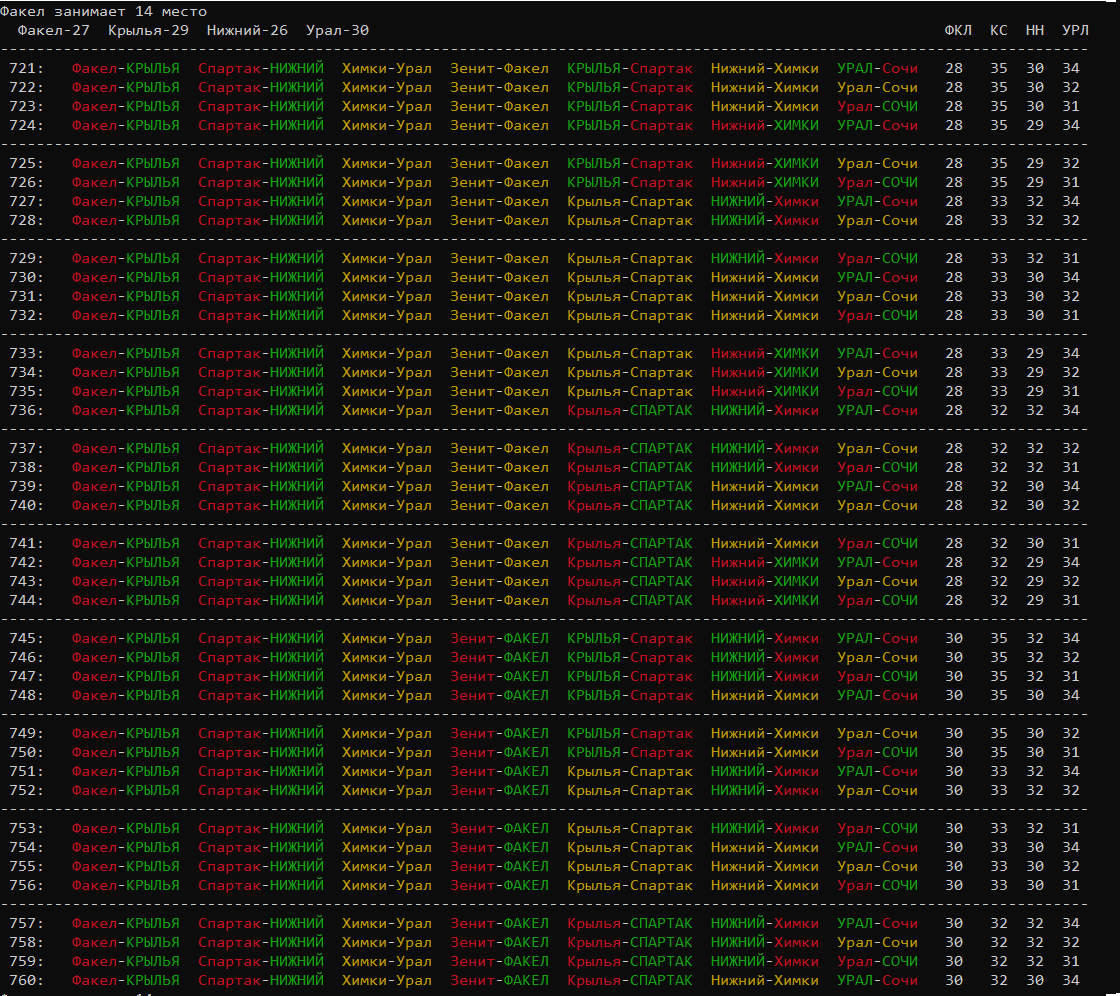1120x996 pixels.
Task: Click "Крылья-Спартак" in row 752
Action: (x=630, y=791)
